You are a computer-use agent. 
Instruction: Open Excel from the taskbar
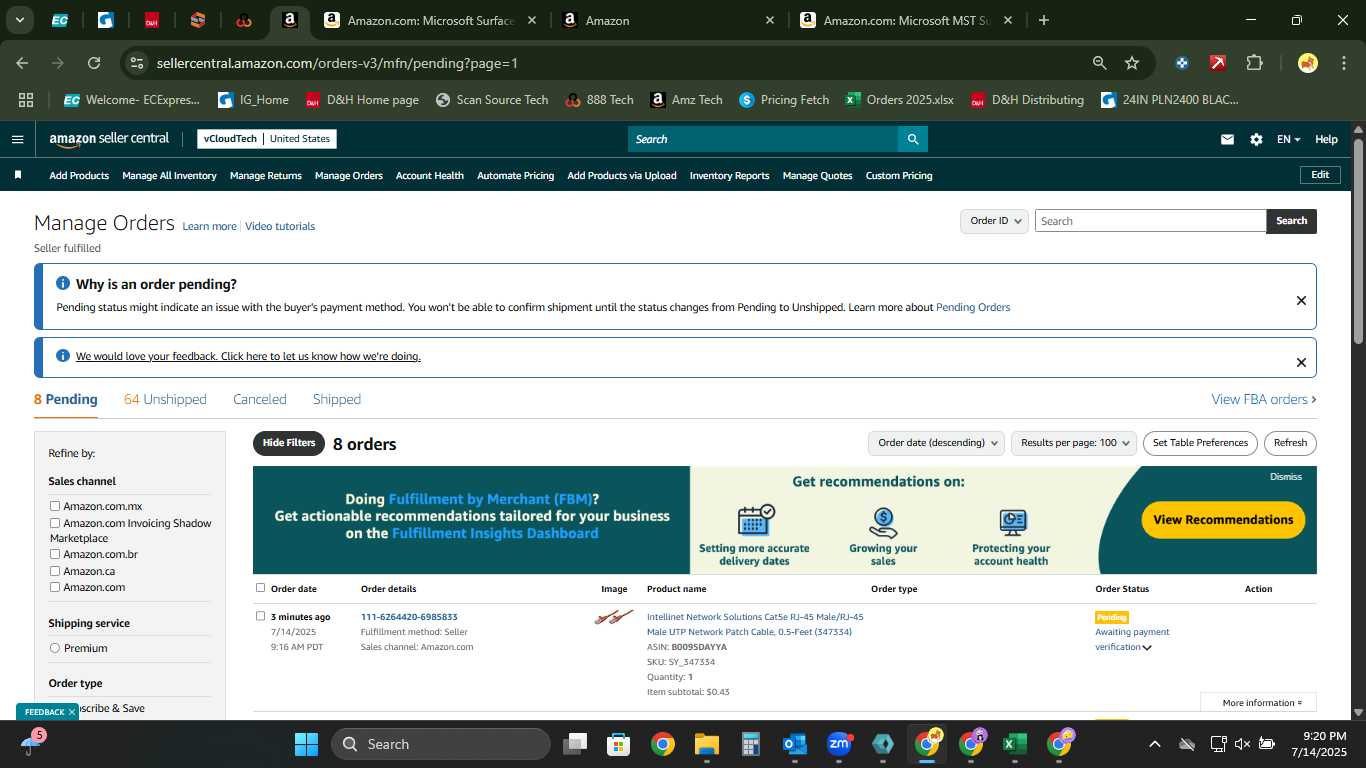pyautogui.click(x=1014, y=744)
